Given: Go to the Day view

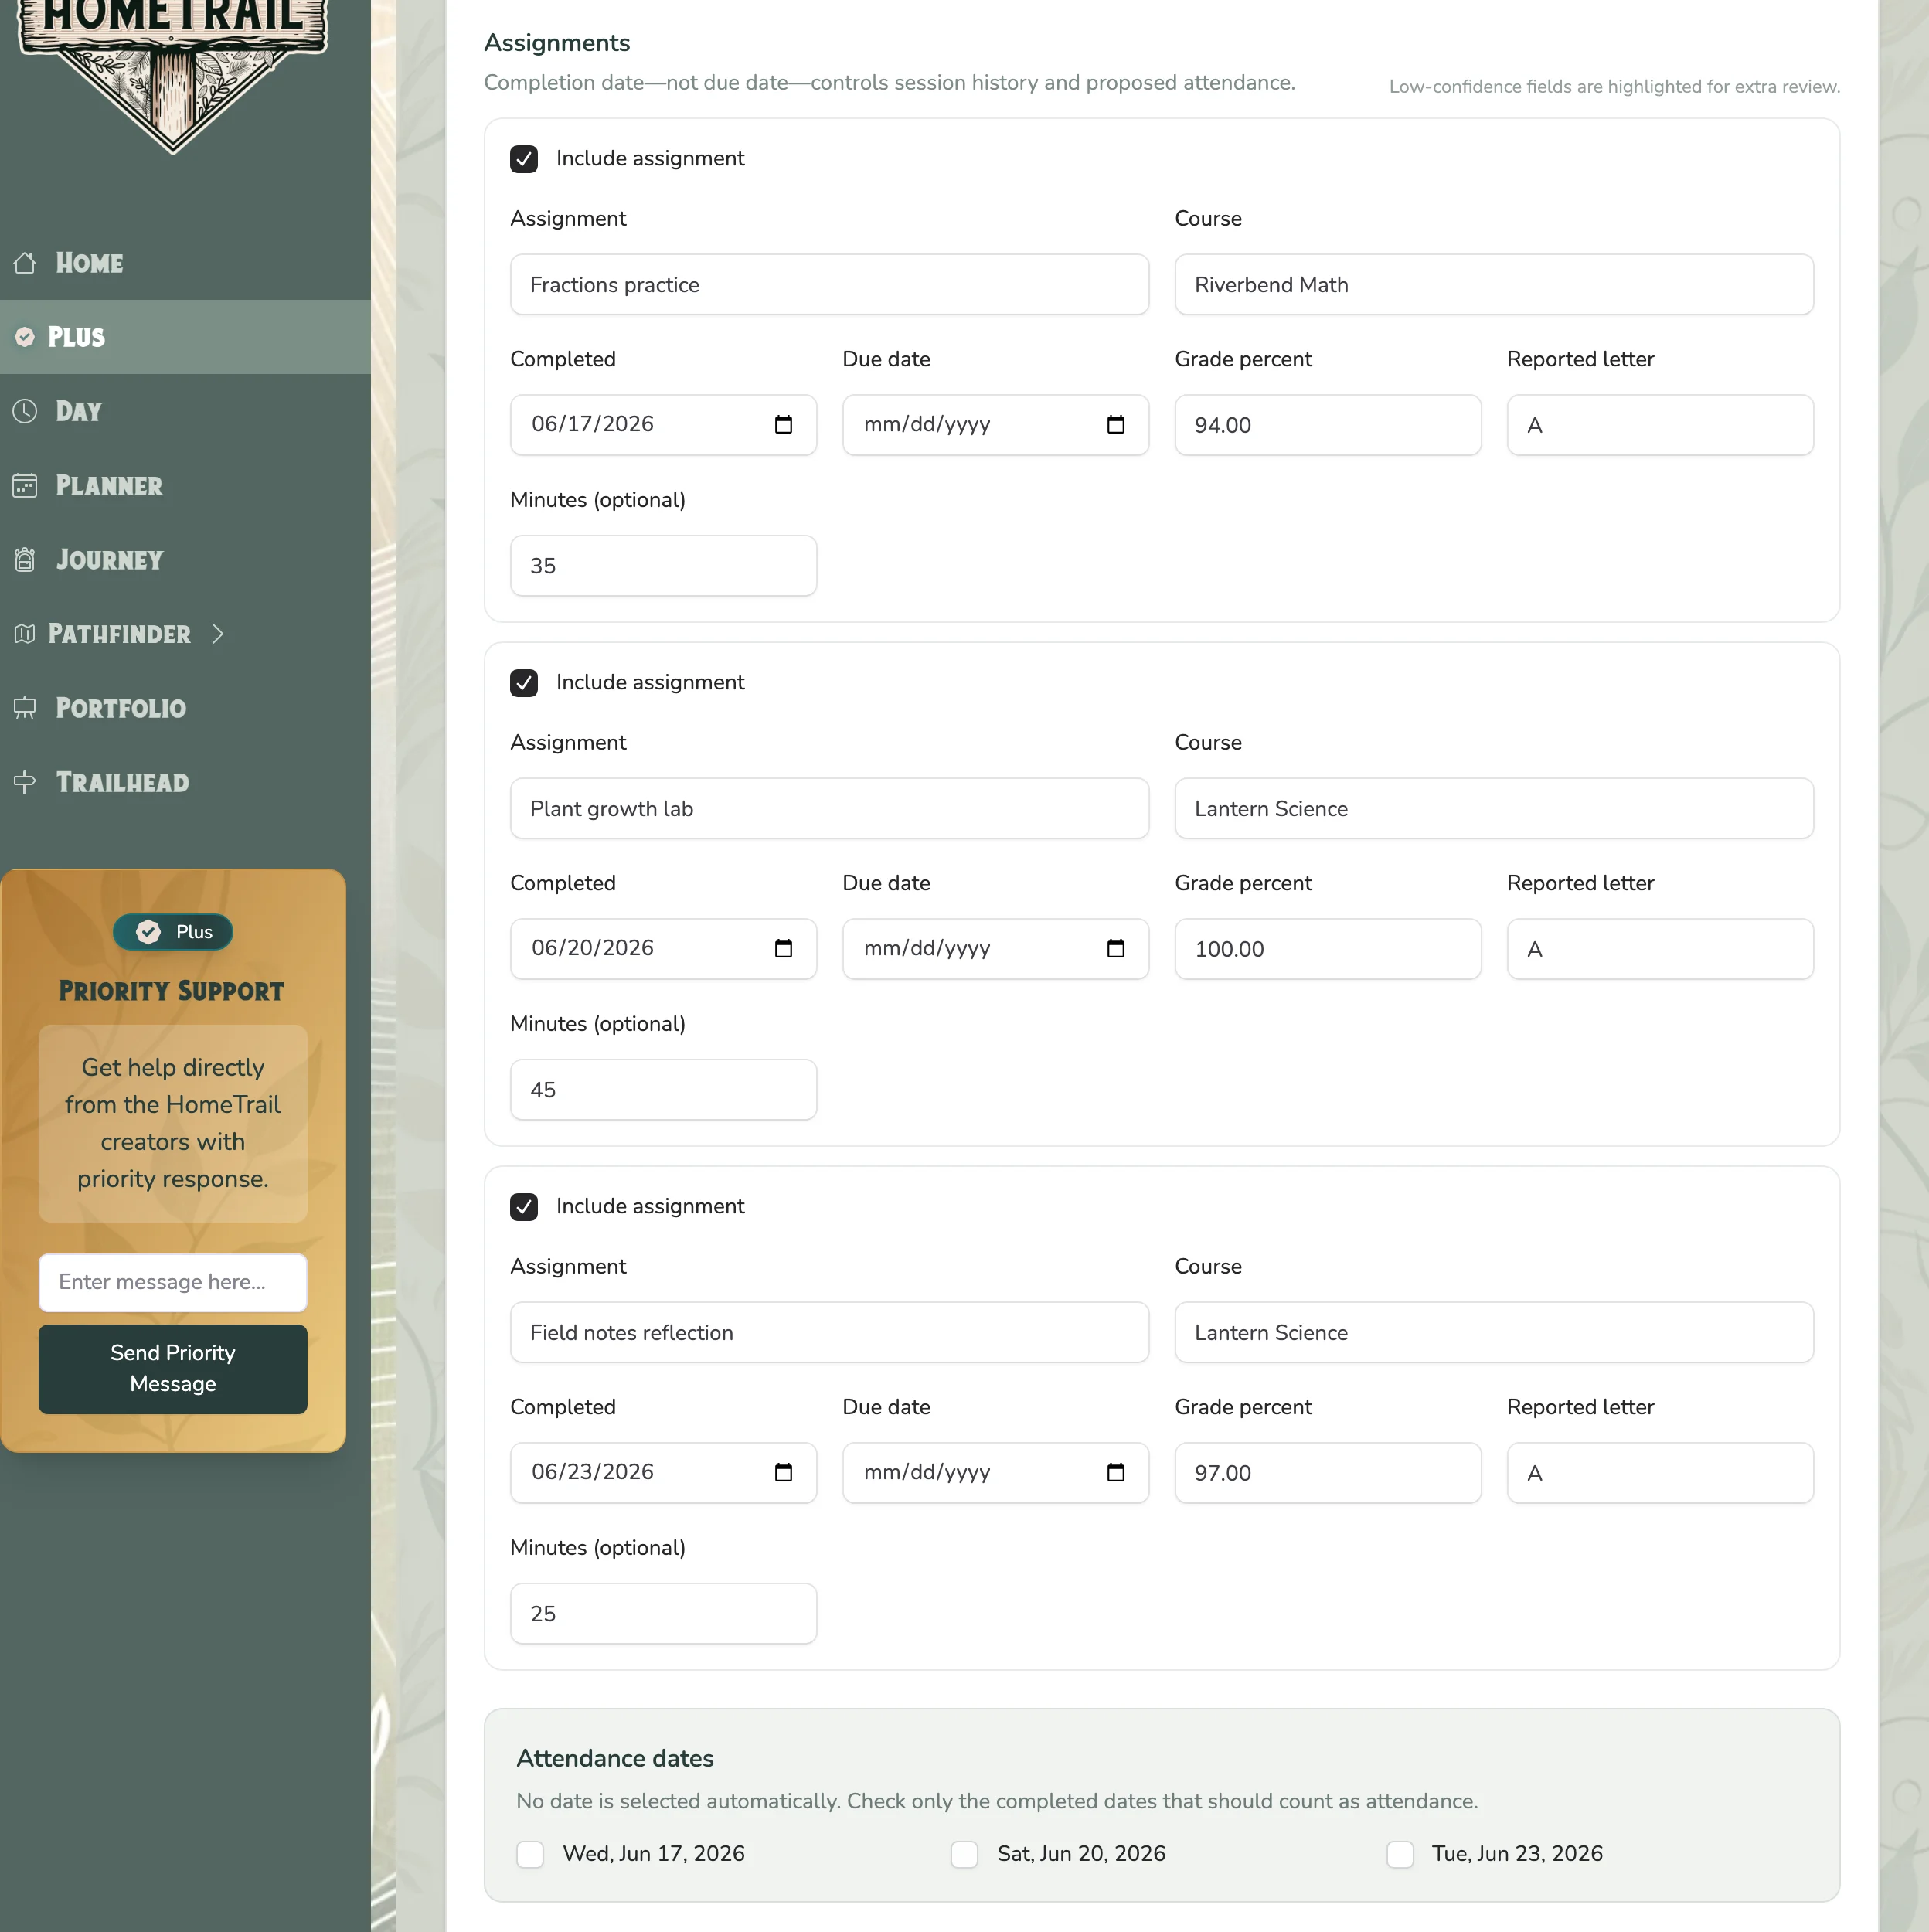Looking at the screenshot, I should (x=185, y=411).
